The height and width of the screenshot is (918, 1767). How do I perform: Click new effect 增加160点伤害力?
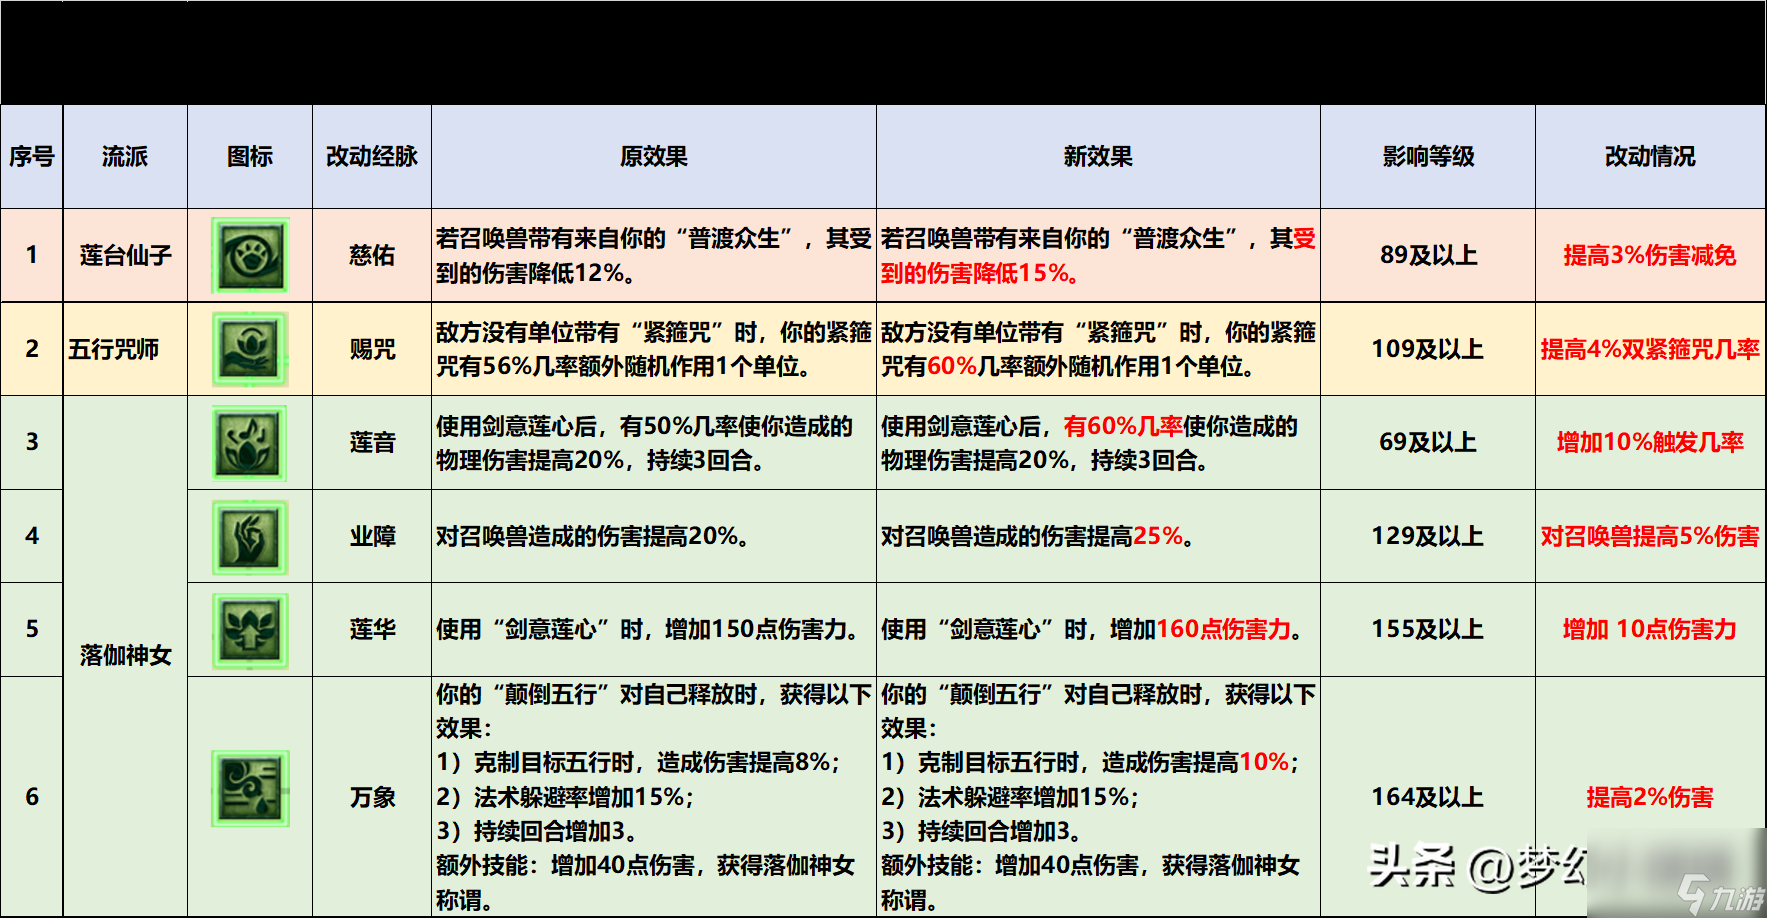click(1098, 629)
